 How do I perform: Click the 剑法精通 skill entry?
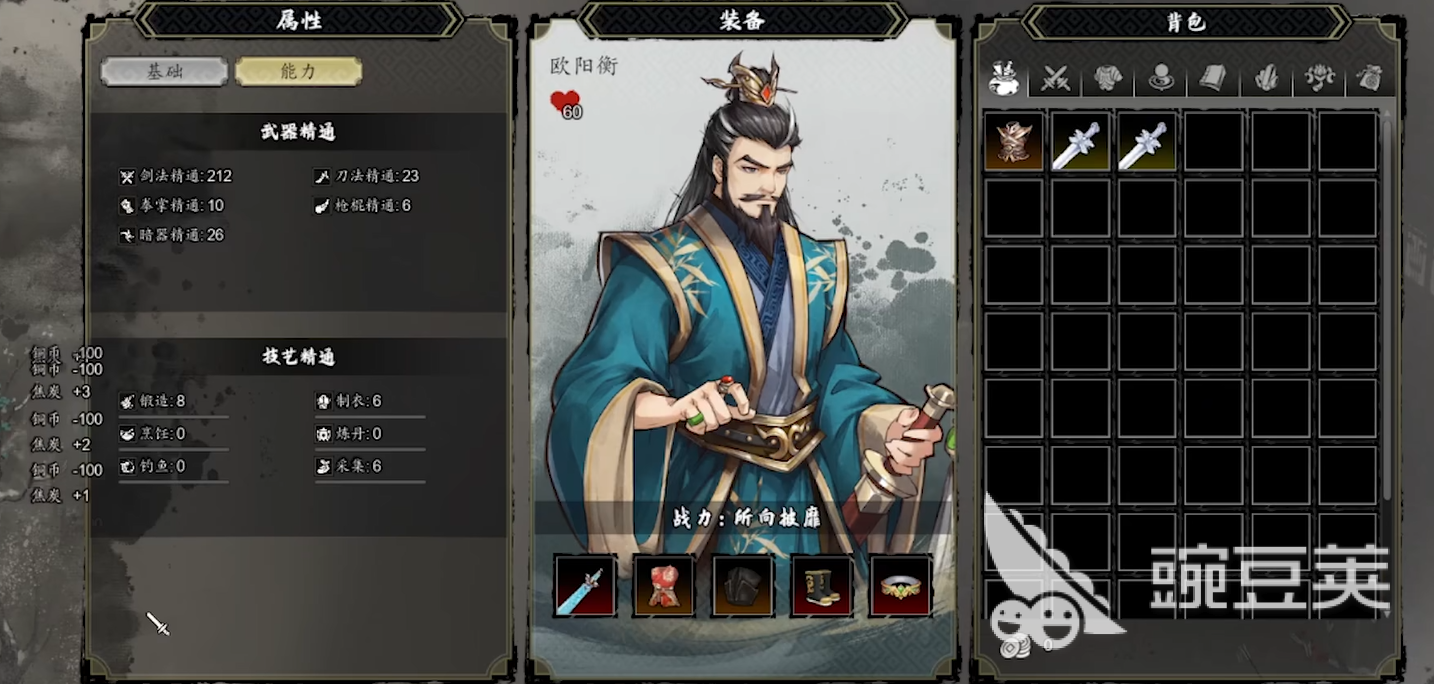pyautogui.click(x=176, y=176)
